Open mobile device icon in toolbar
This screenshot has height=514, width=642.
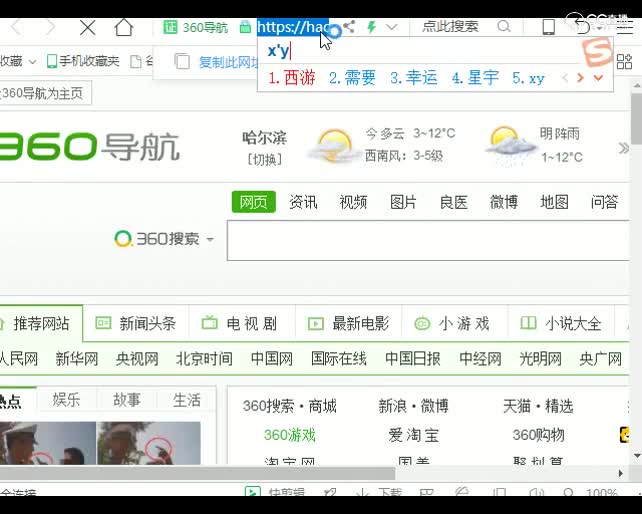[x=548, y=27]
